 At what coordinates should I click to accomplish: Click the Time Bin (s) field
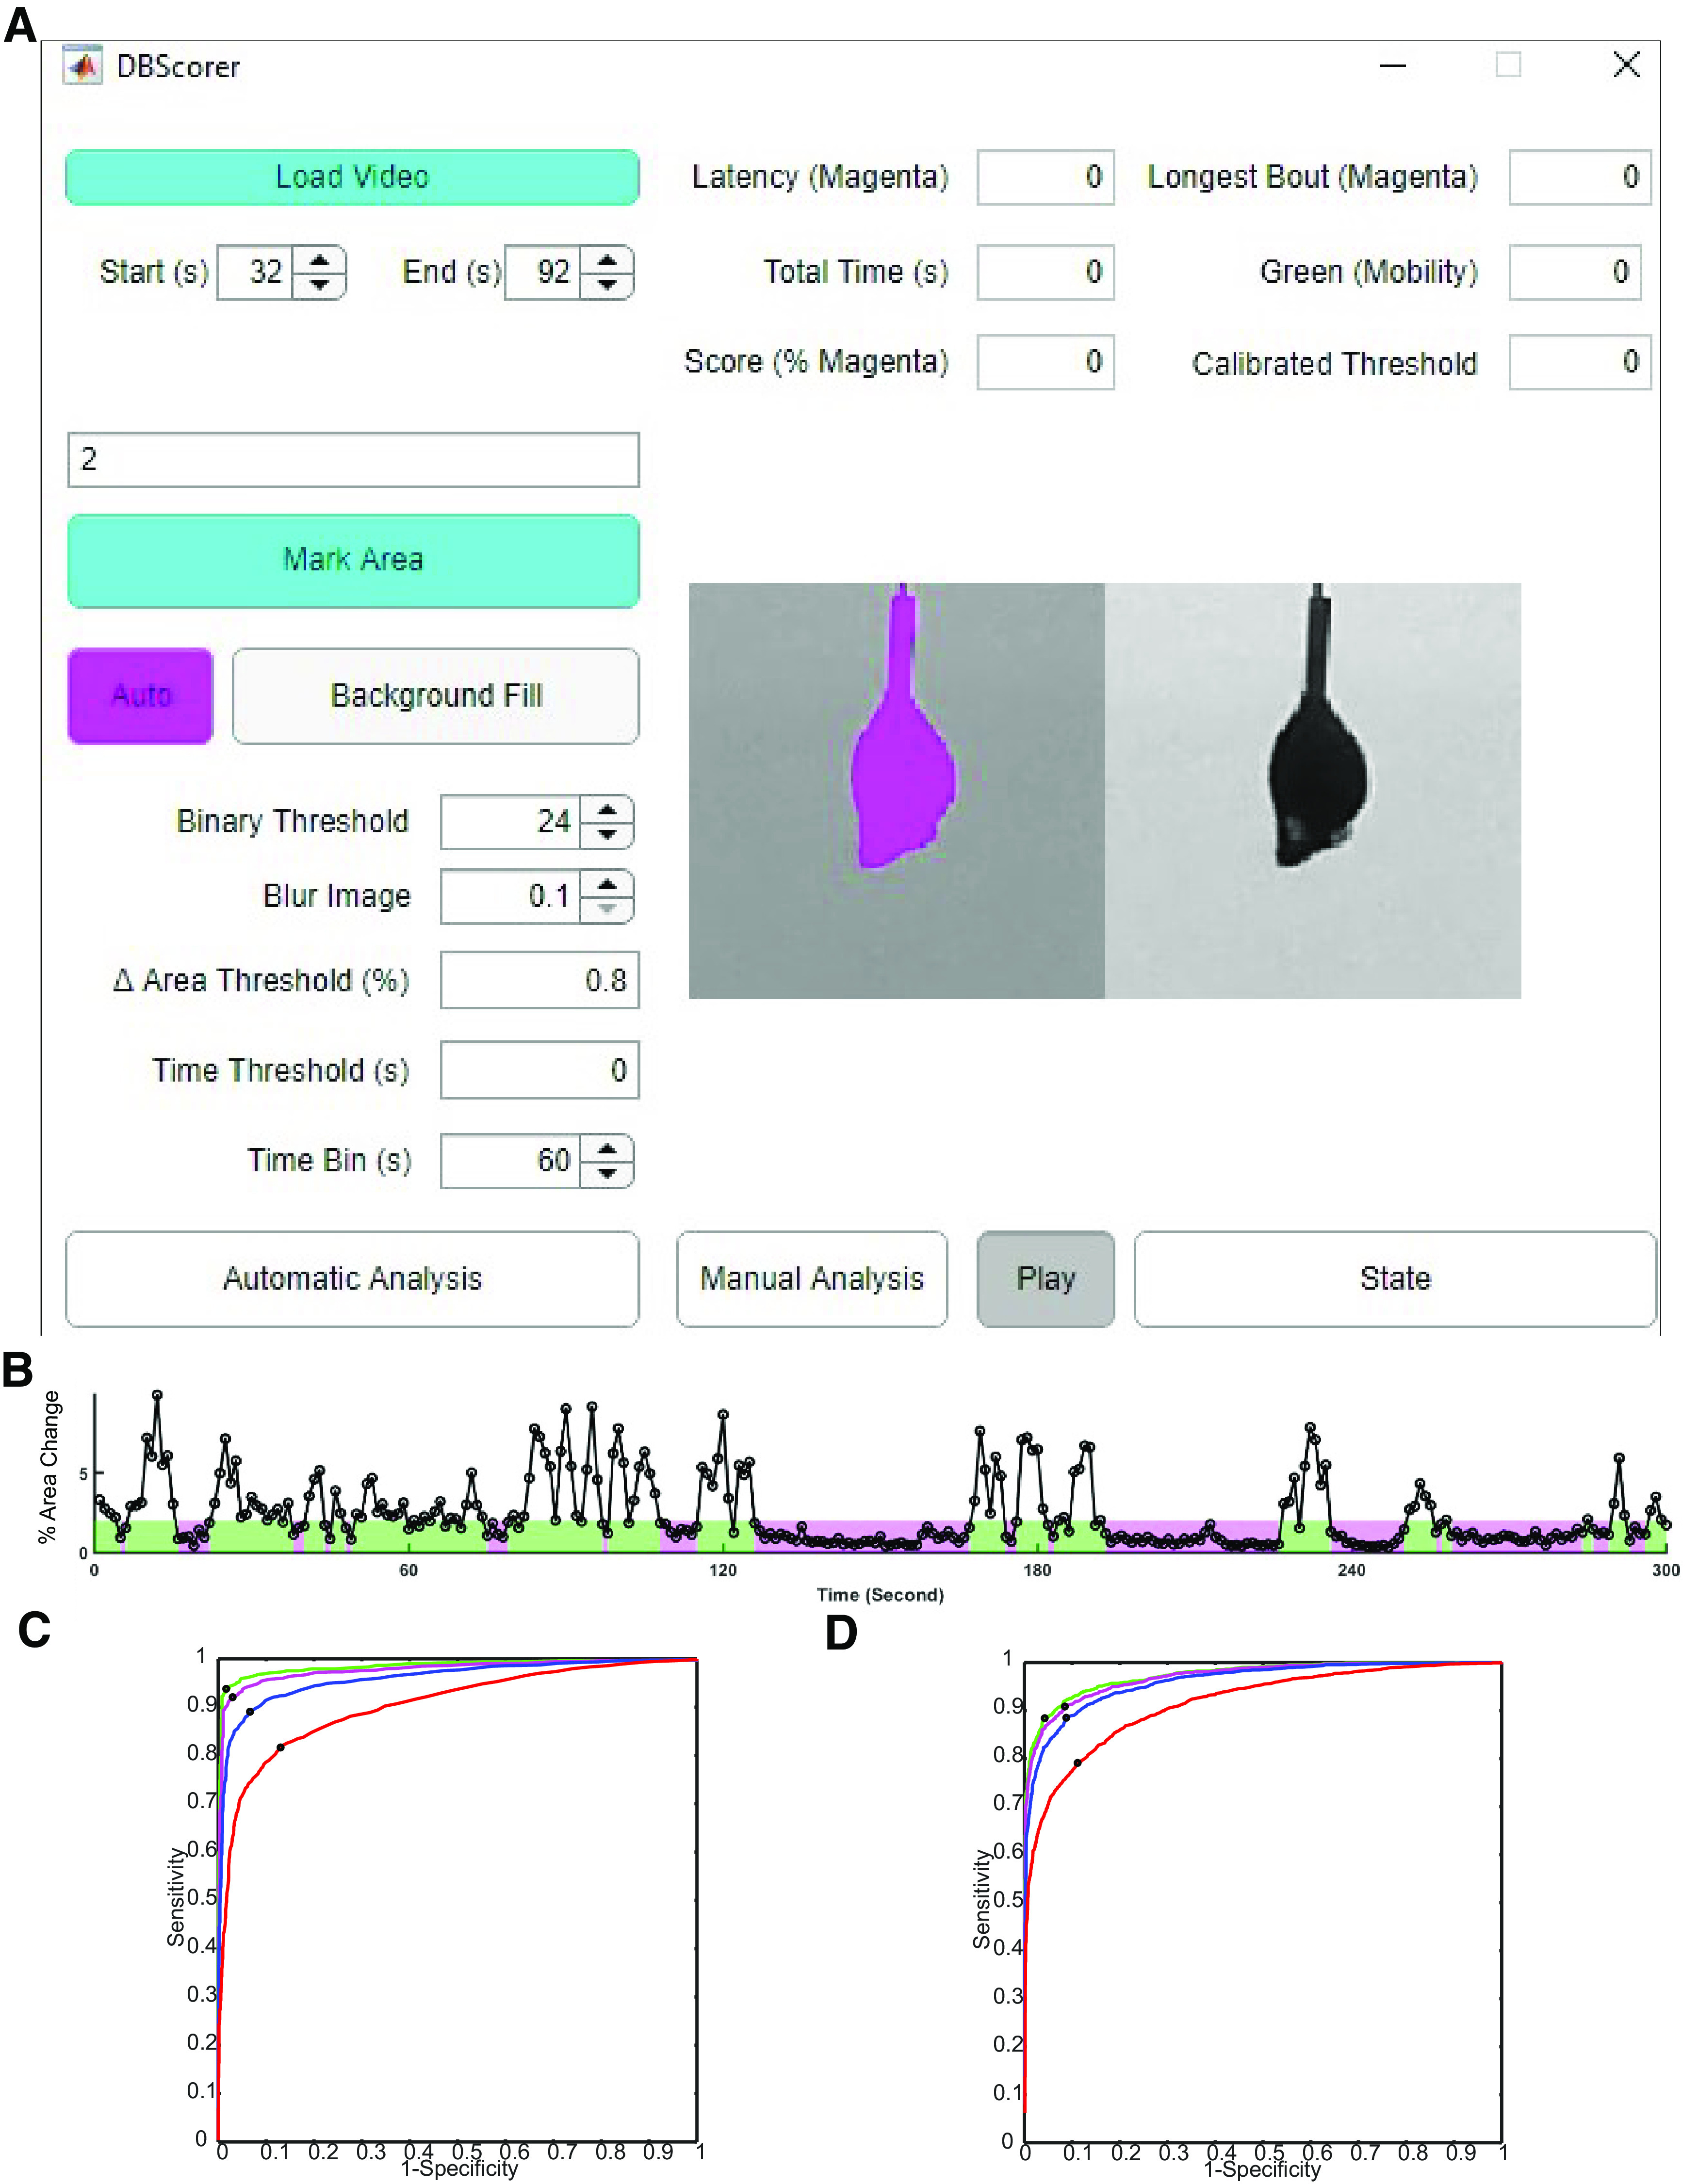pos(511,1161)
